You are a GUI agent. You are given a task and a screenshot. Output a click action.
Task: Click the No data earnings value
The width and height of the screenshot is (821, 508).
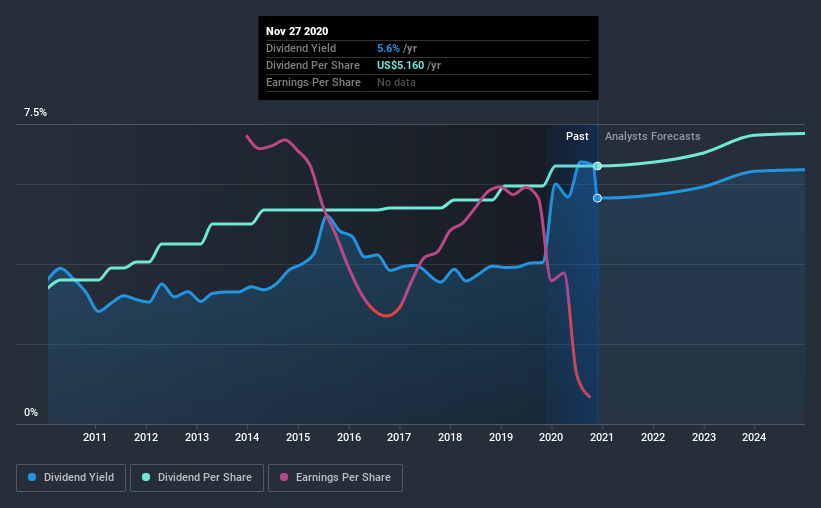point(396,82)
